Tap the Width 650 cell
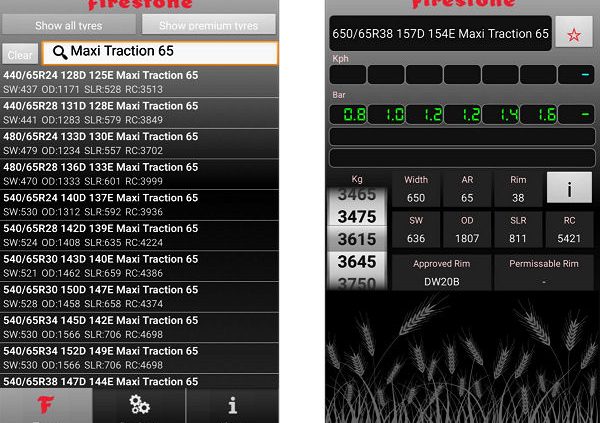The image size is (600, 423). pos(416,189)
